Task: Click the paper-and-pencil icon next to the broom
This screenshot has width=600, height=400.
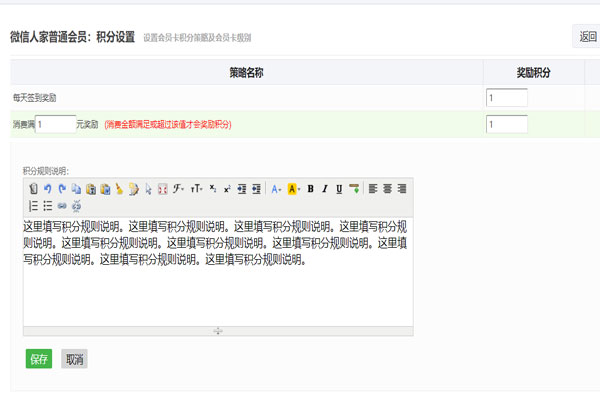Action: 134,189
